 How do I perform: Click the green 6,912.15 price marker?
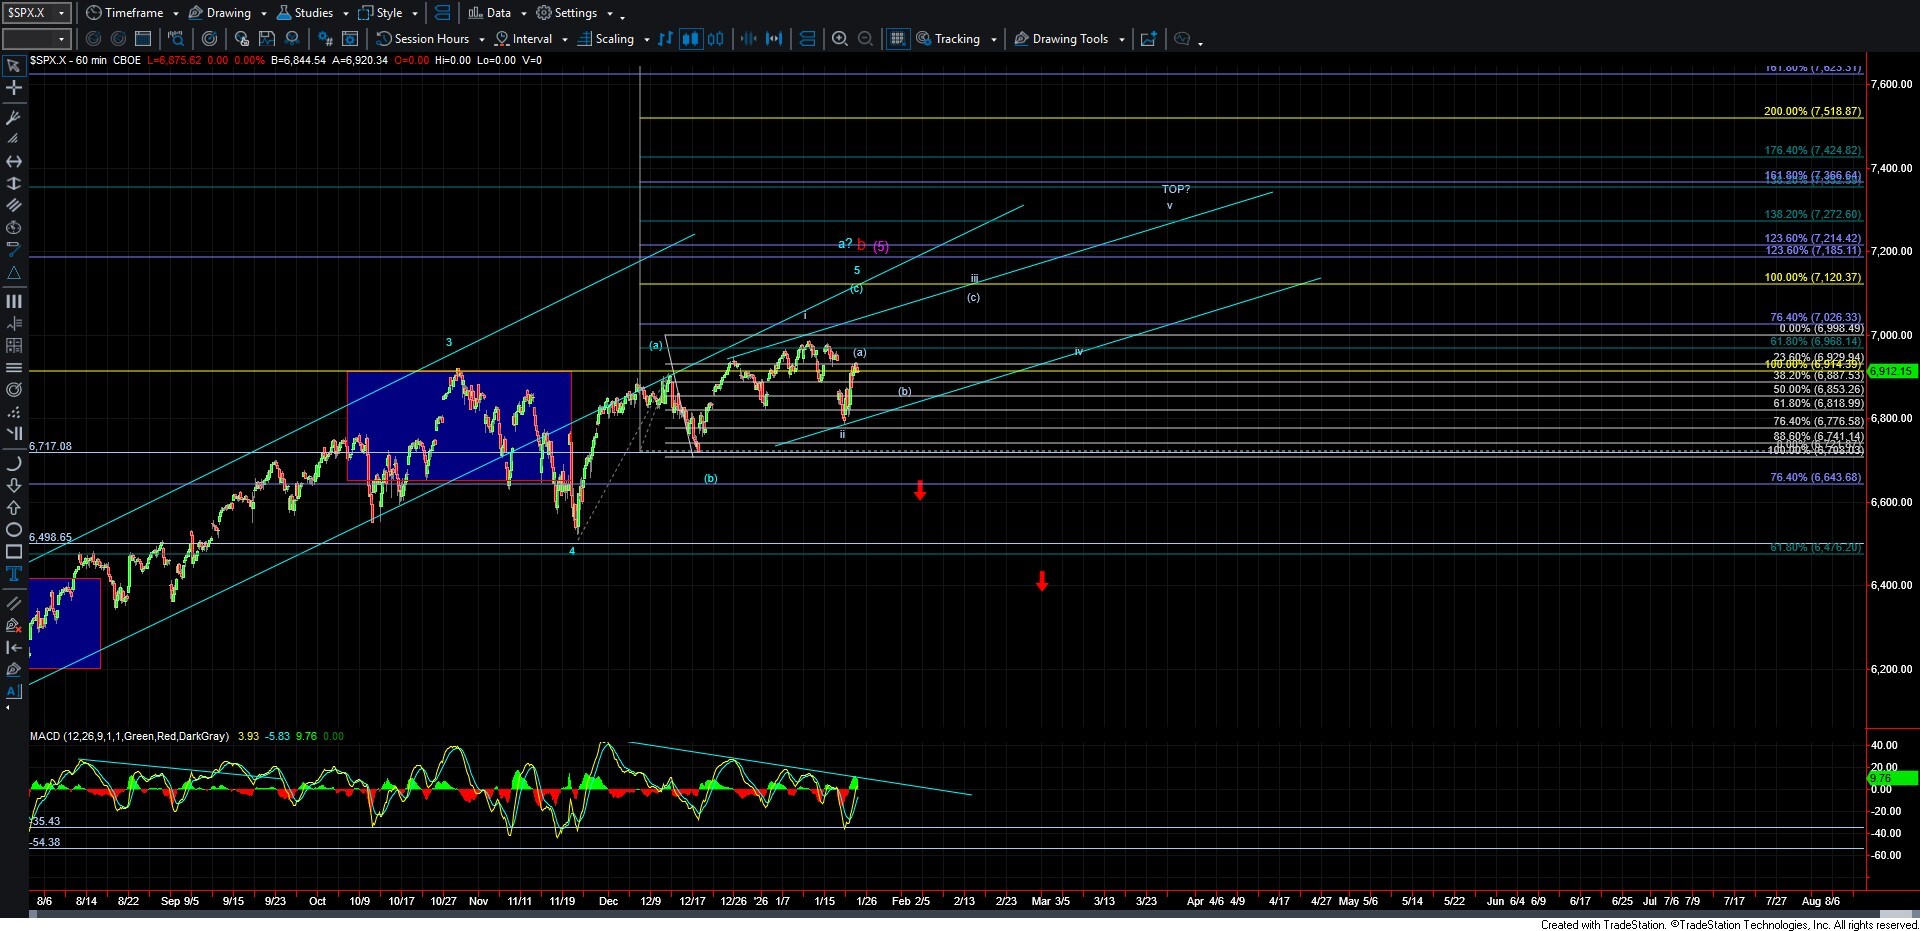click(x=1891, y=371)
